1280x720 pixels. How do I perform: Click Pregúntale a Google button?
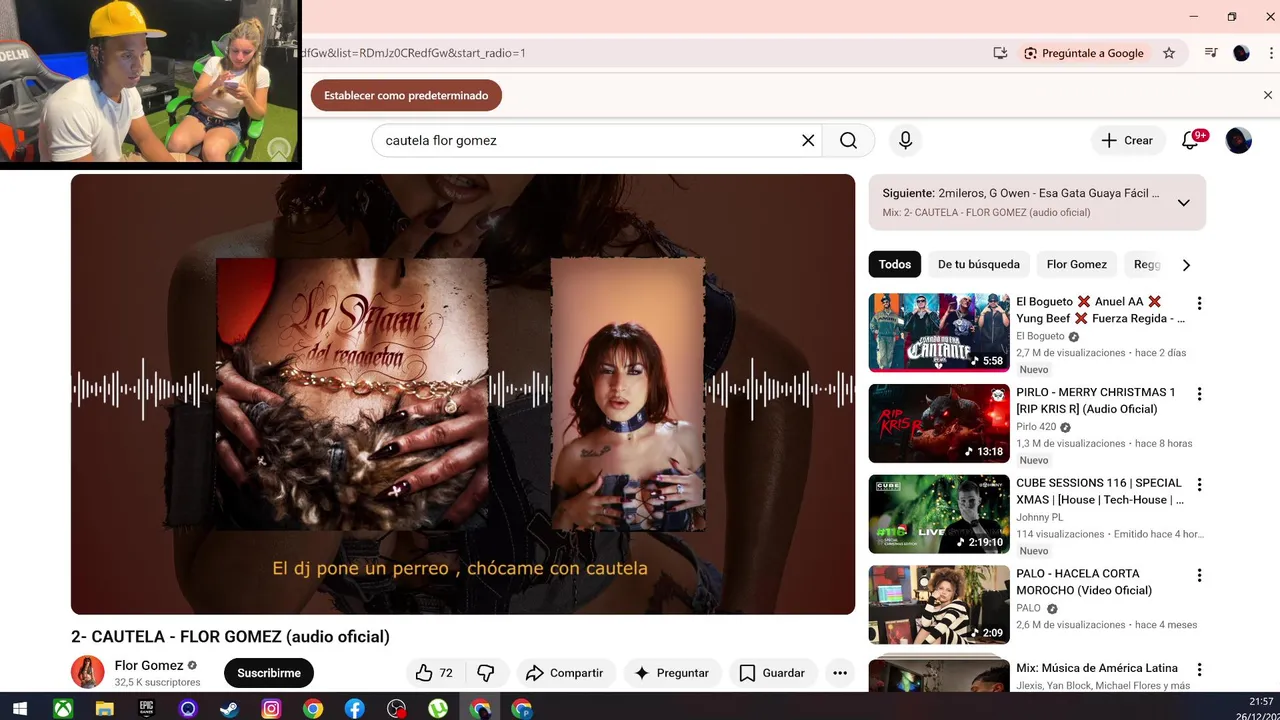point(1083,53)
